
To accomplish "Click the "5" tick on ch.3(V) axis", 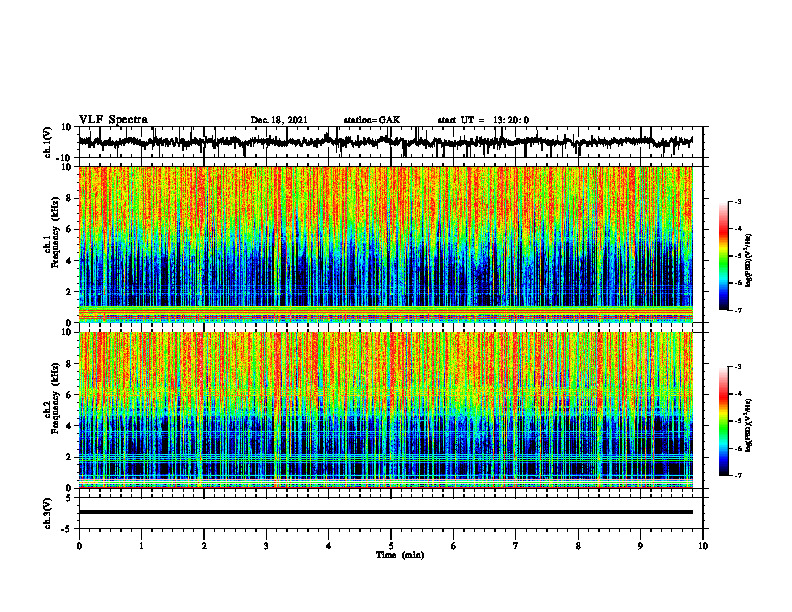I will (70, 497).
